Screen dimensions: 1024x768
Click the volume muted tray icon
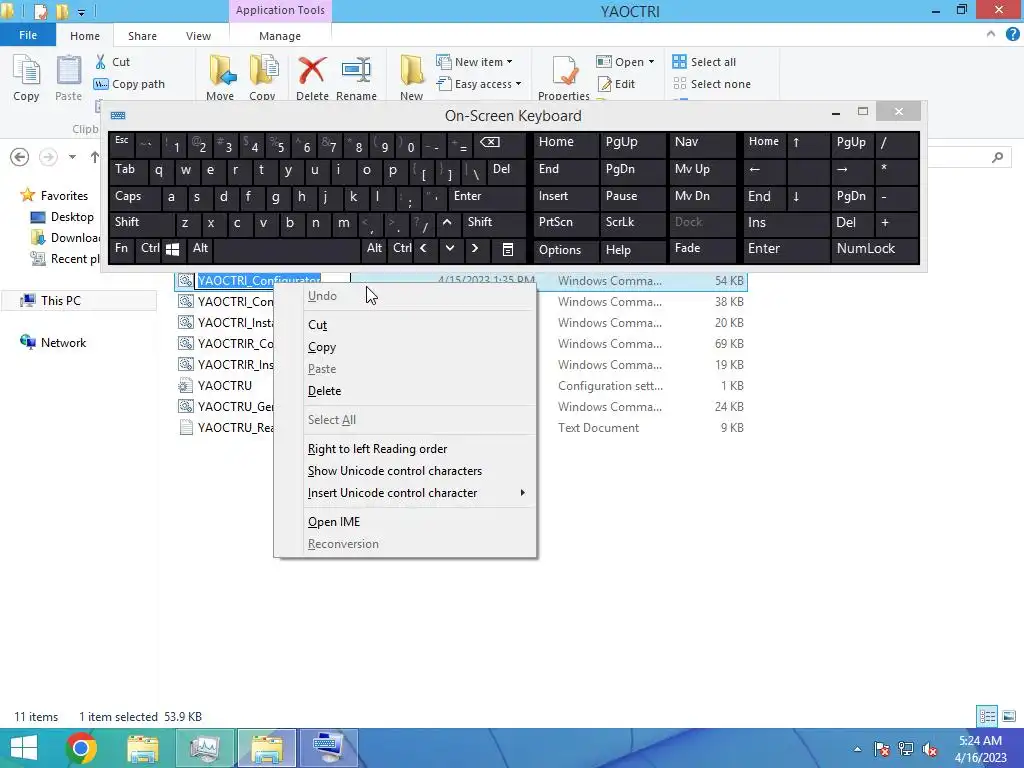(x=929, y=748)
